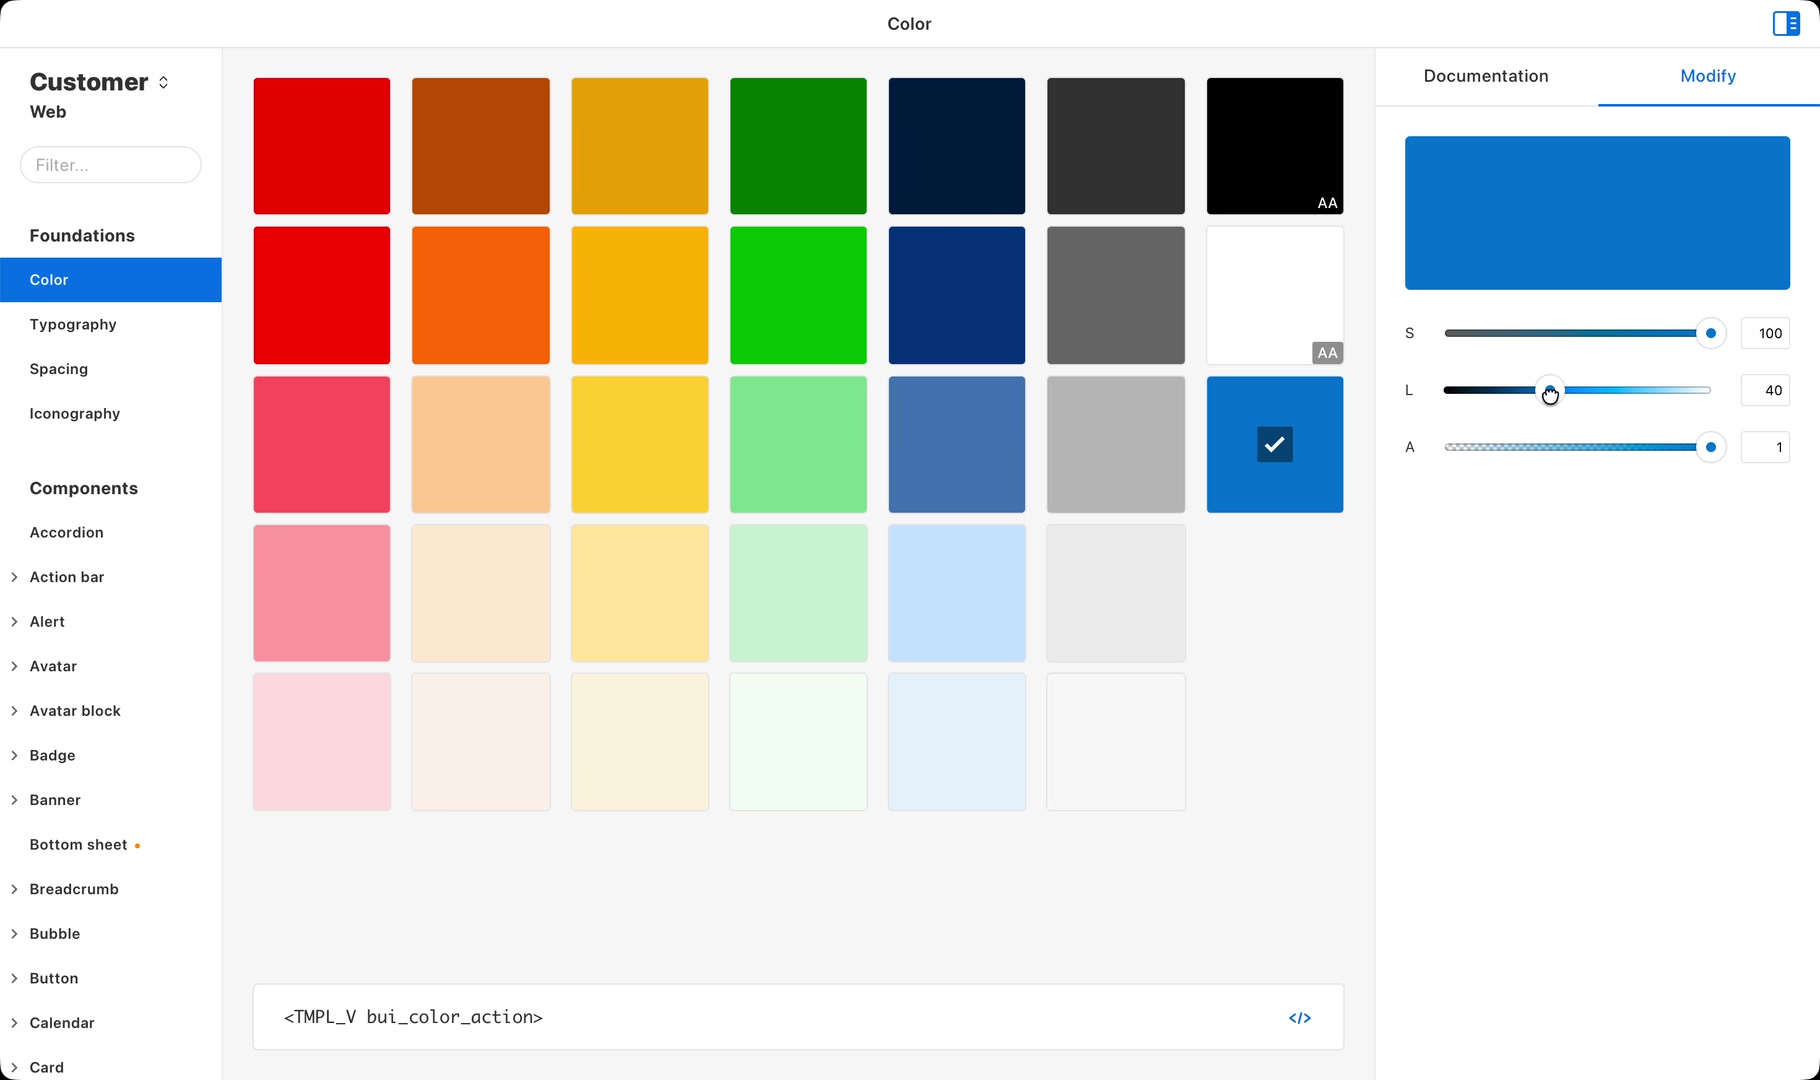Click the large blue color preview

[x=1597, y=213]
